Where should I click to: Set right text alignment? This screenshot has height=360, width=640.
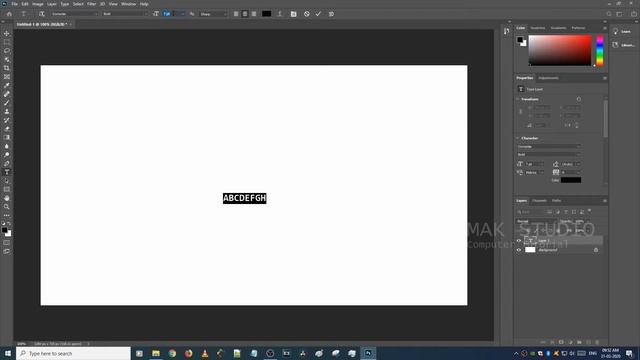click(254, 14)
